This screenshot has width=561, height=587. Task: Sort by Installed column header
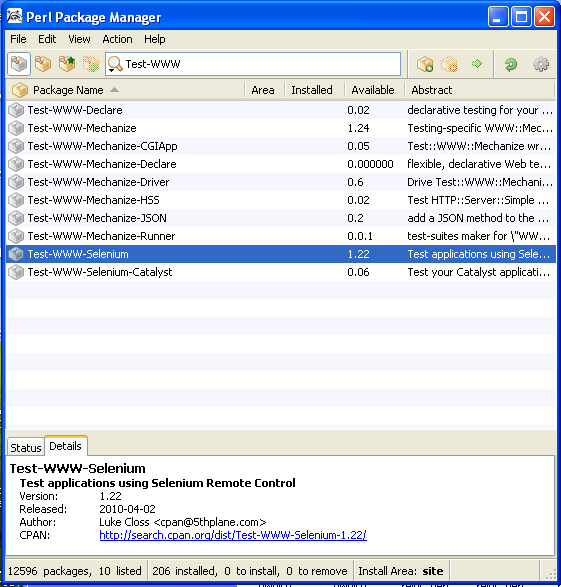(314, 90)
